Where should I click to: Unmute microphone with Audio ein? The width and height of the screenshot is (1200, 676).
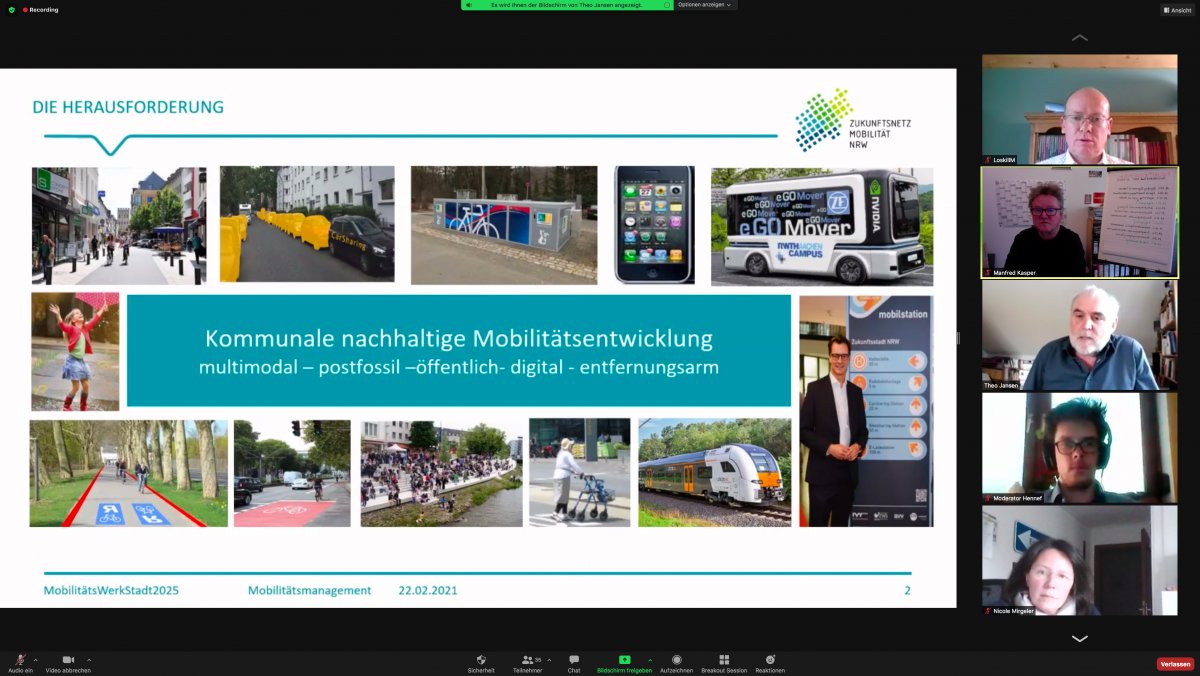19,661
